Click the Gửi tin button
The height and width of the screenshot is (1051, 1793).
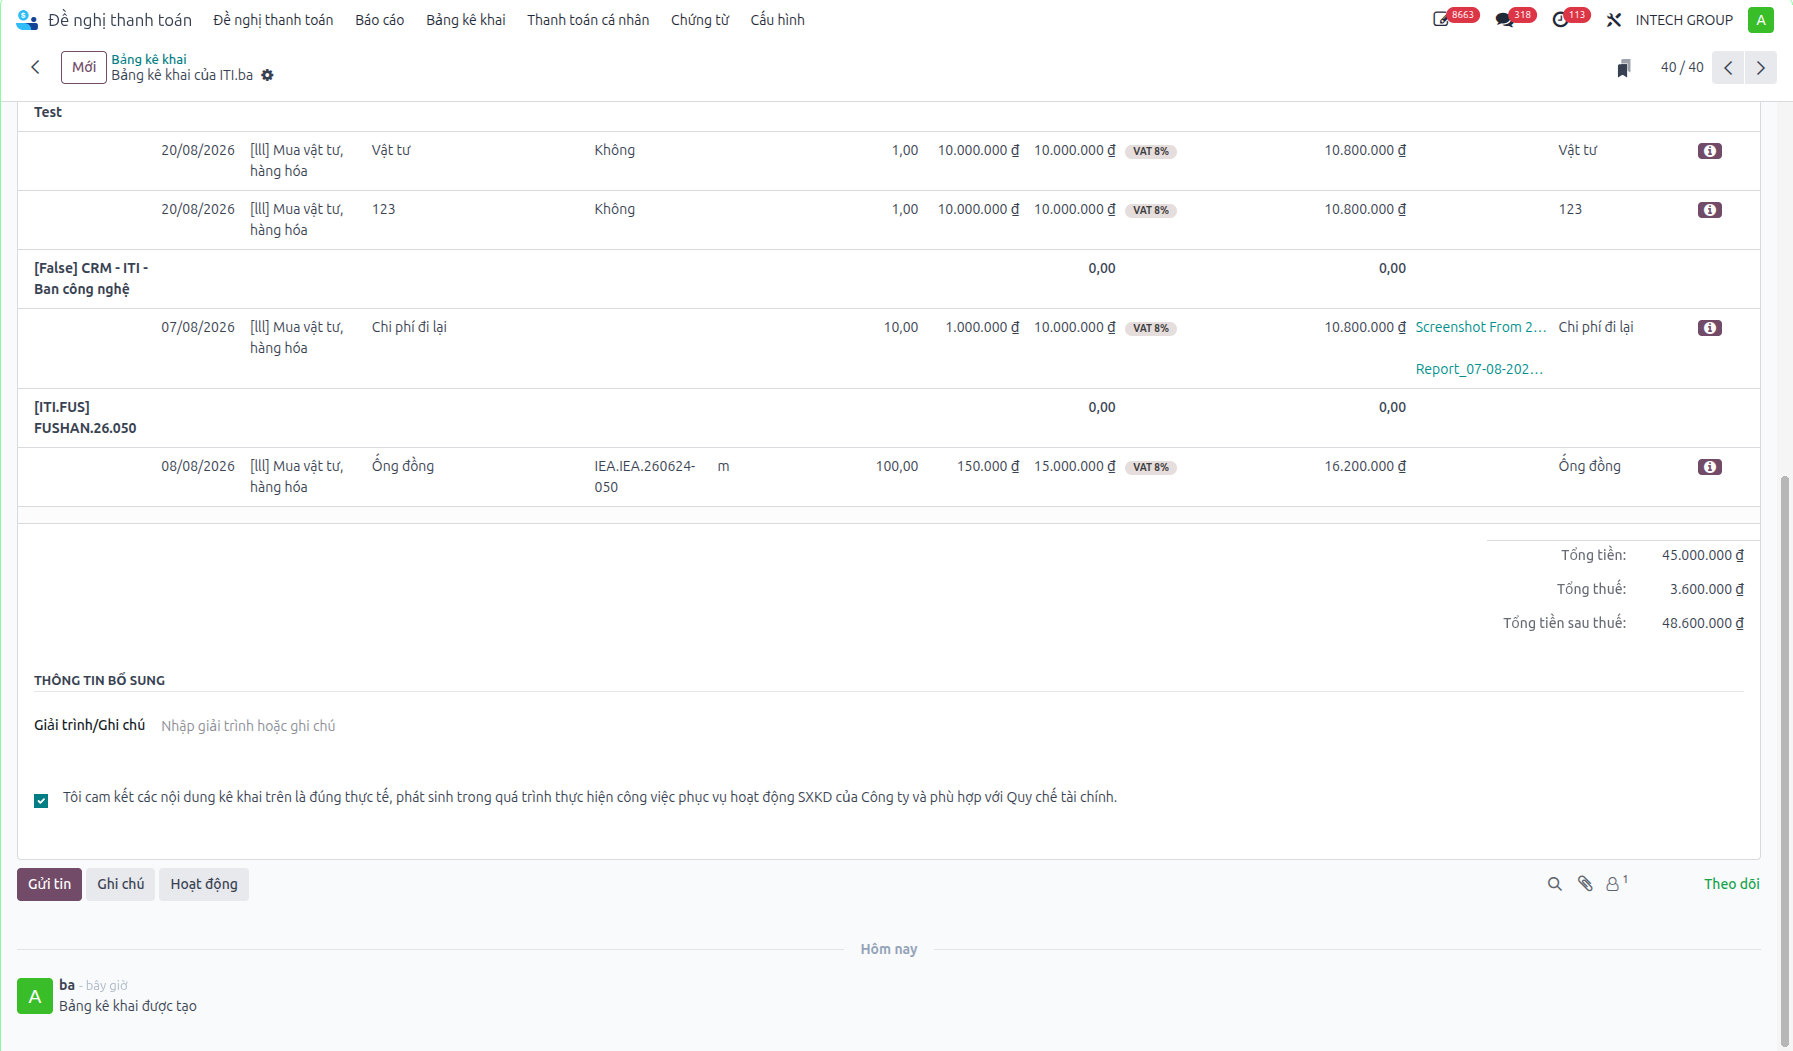[50, 884]
